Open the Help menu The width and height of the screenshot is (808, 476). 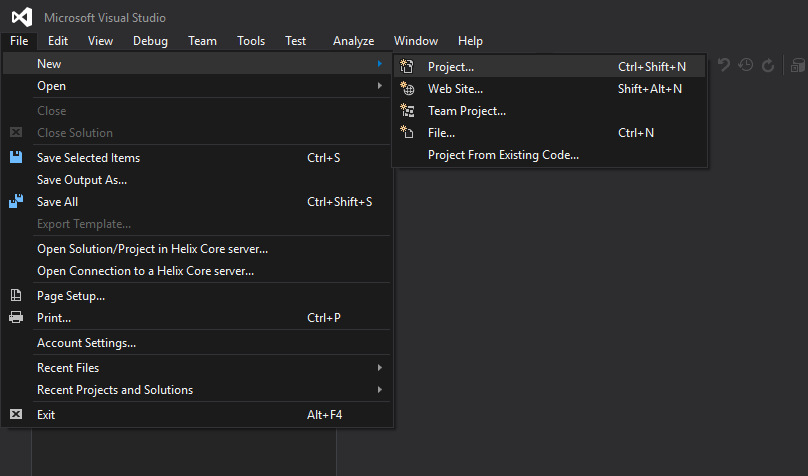(x=470, y=41)
